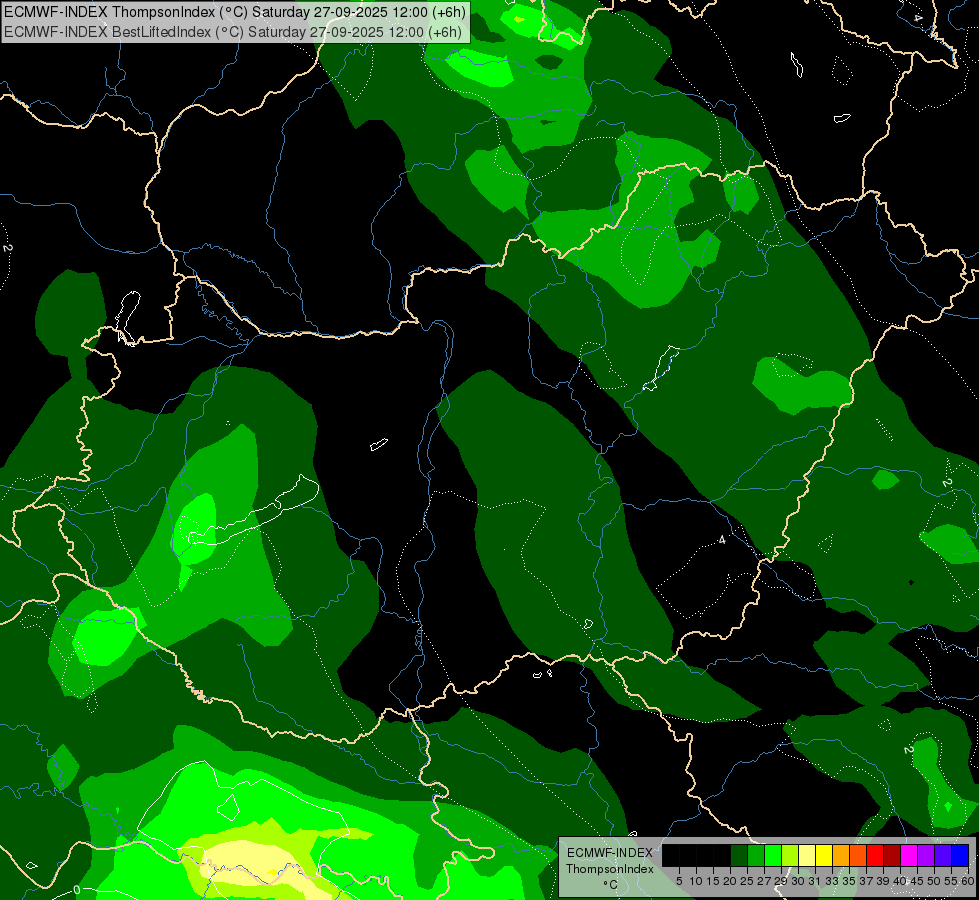Click the legend's ThompsonIndex label
Screen dimensions: 979x900
[609, 869]
